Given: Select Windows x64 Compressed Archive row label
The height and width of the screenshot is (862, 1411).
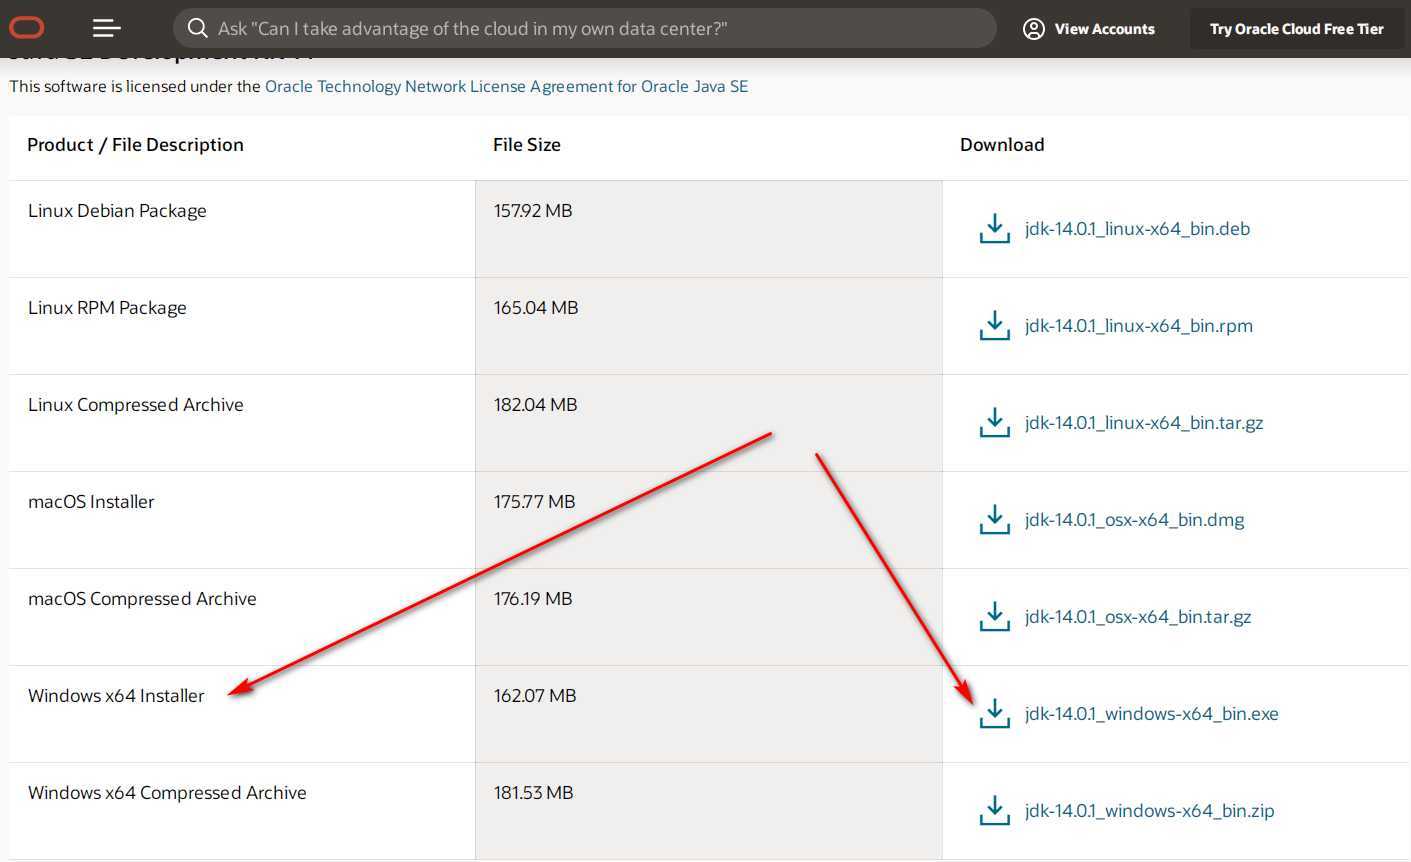Looking at the screenshot, I should 167,793.
